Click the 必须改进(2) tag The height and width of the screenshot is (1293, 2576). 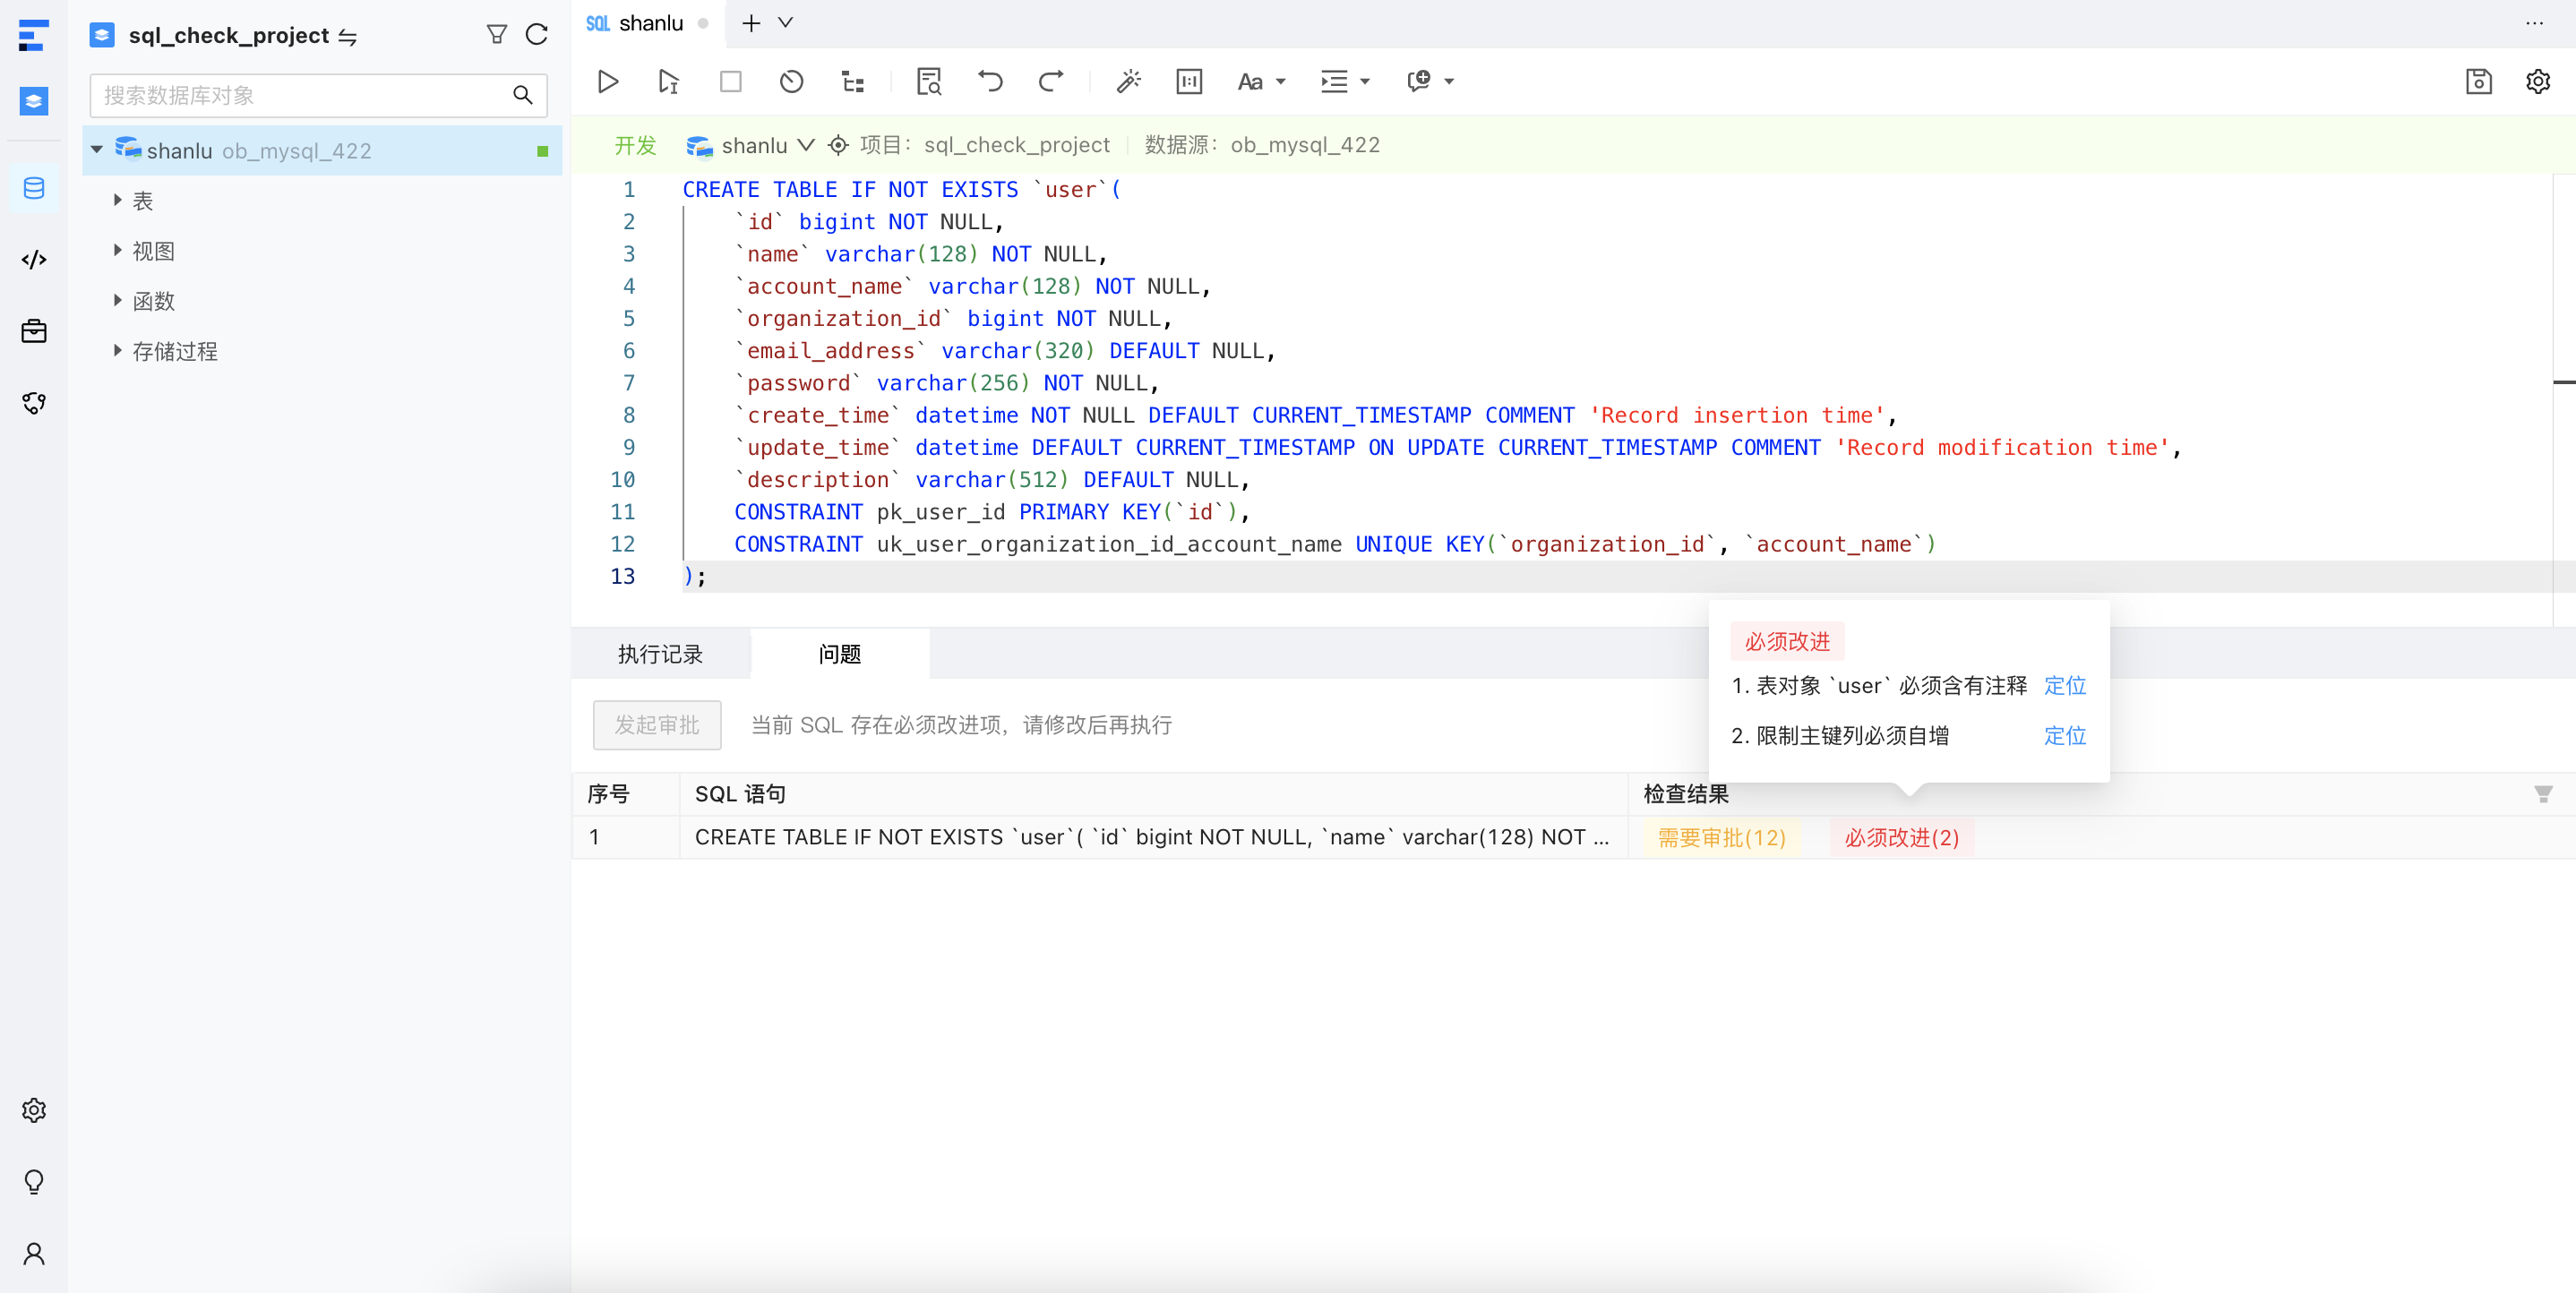point(1902,838)
